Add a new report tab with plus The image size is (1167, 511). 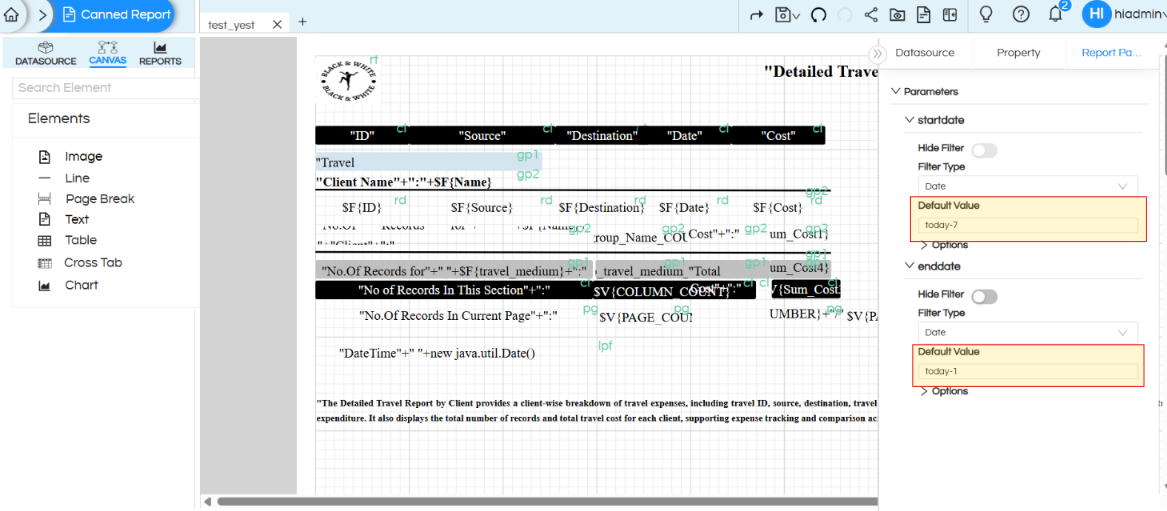302,22
